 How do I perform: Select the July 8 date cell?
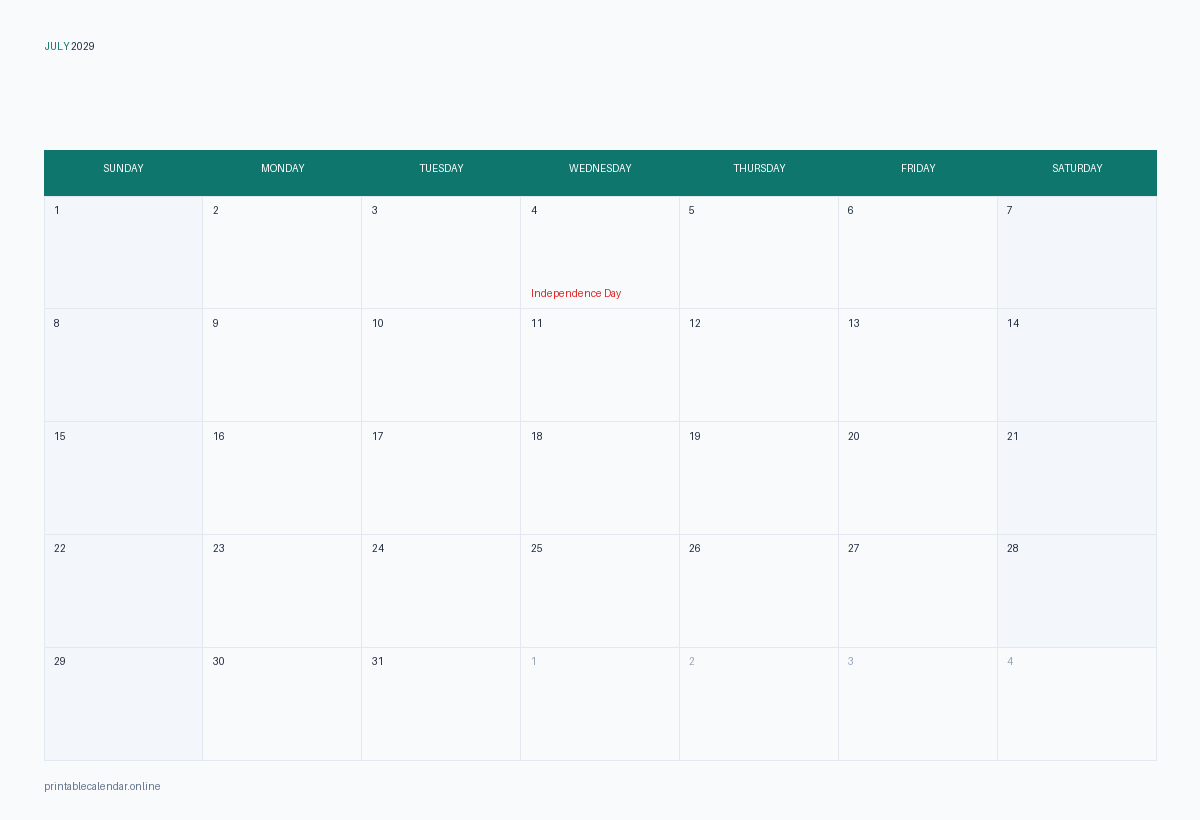pyautogui.click(x=123, y=365)
